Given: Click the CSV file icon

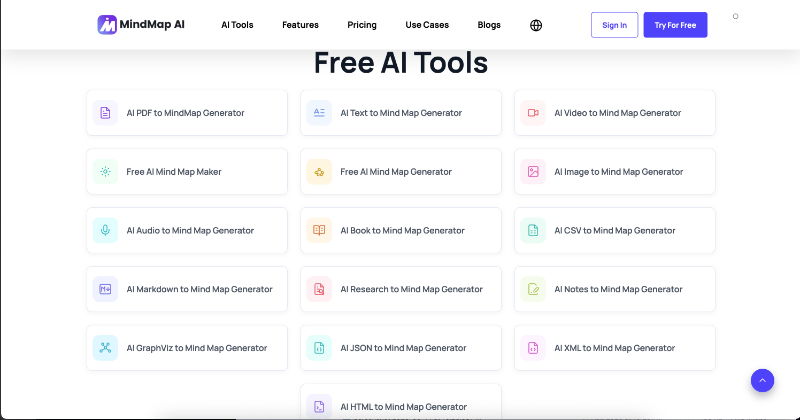Looking at the screenshot, I should click(x=533, y=231).
